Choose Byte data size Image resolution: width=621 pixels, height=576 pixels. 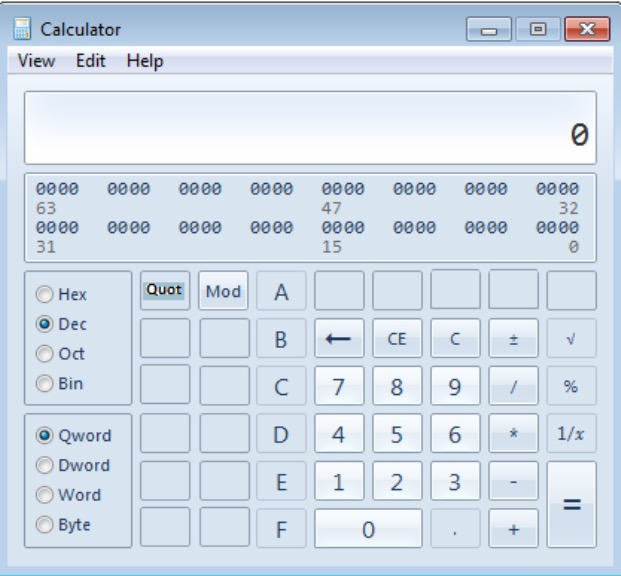[63, 525]
